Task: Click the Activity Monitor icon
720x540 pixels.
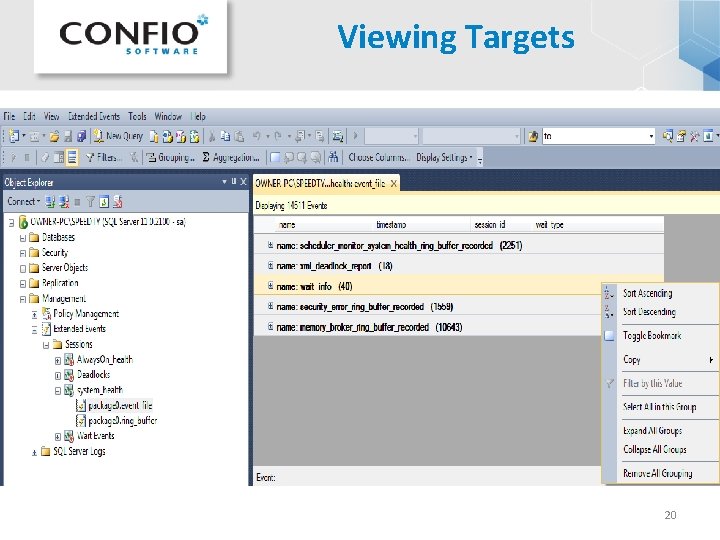Action: coord(338,136)
